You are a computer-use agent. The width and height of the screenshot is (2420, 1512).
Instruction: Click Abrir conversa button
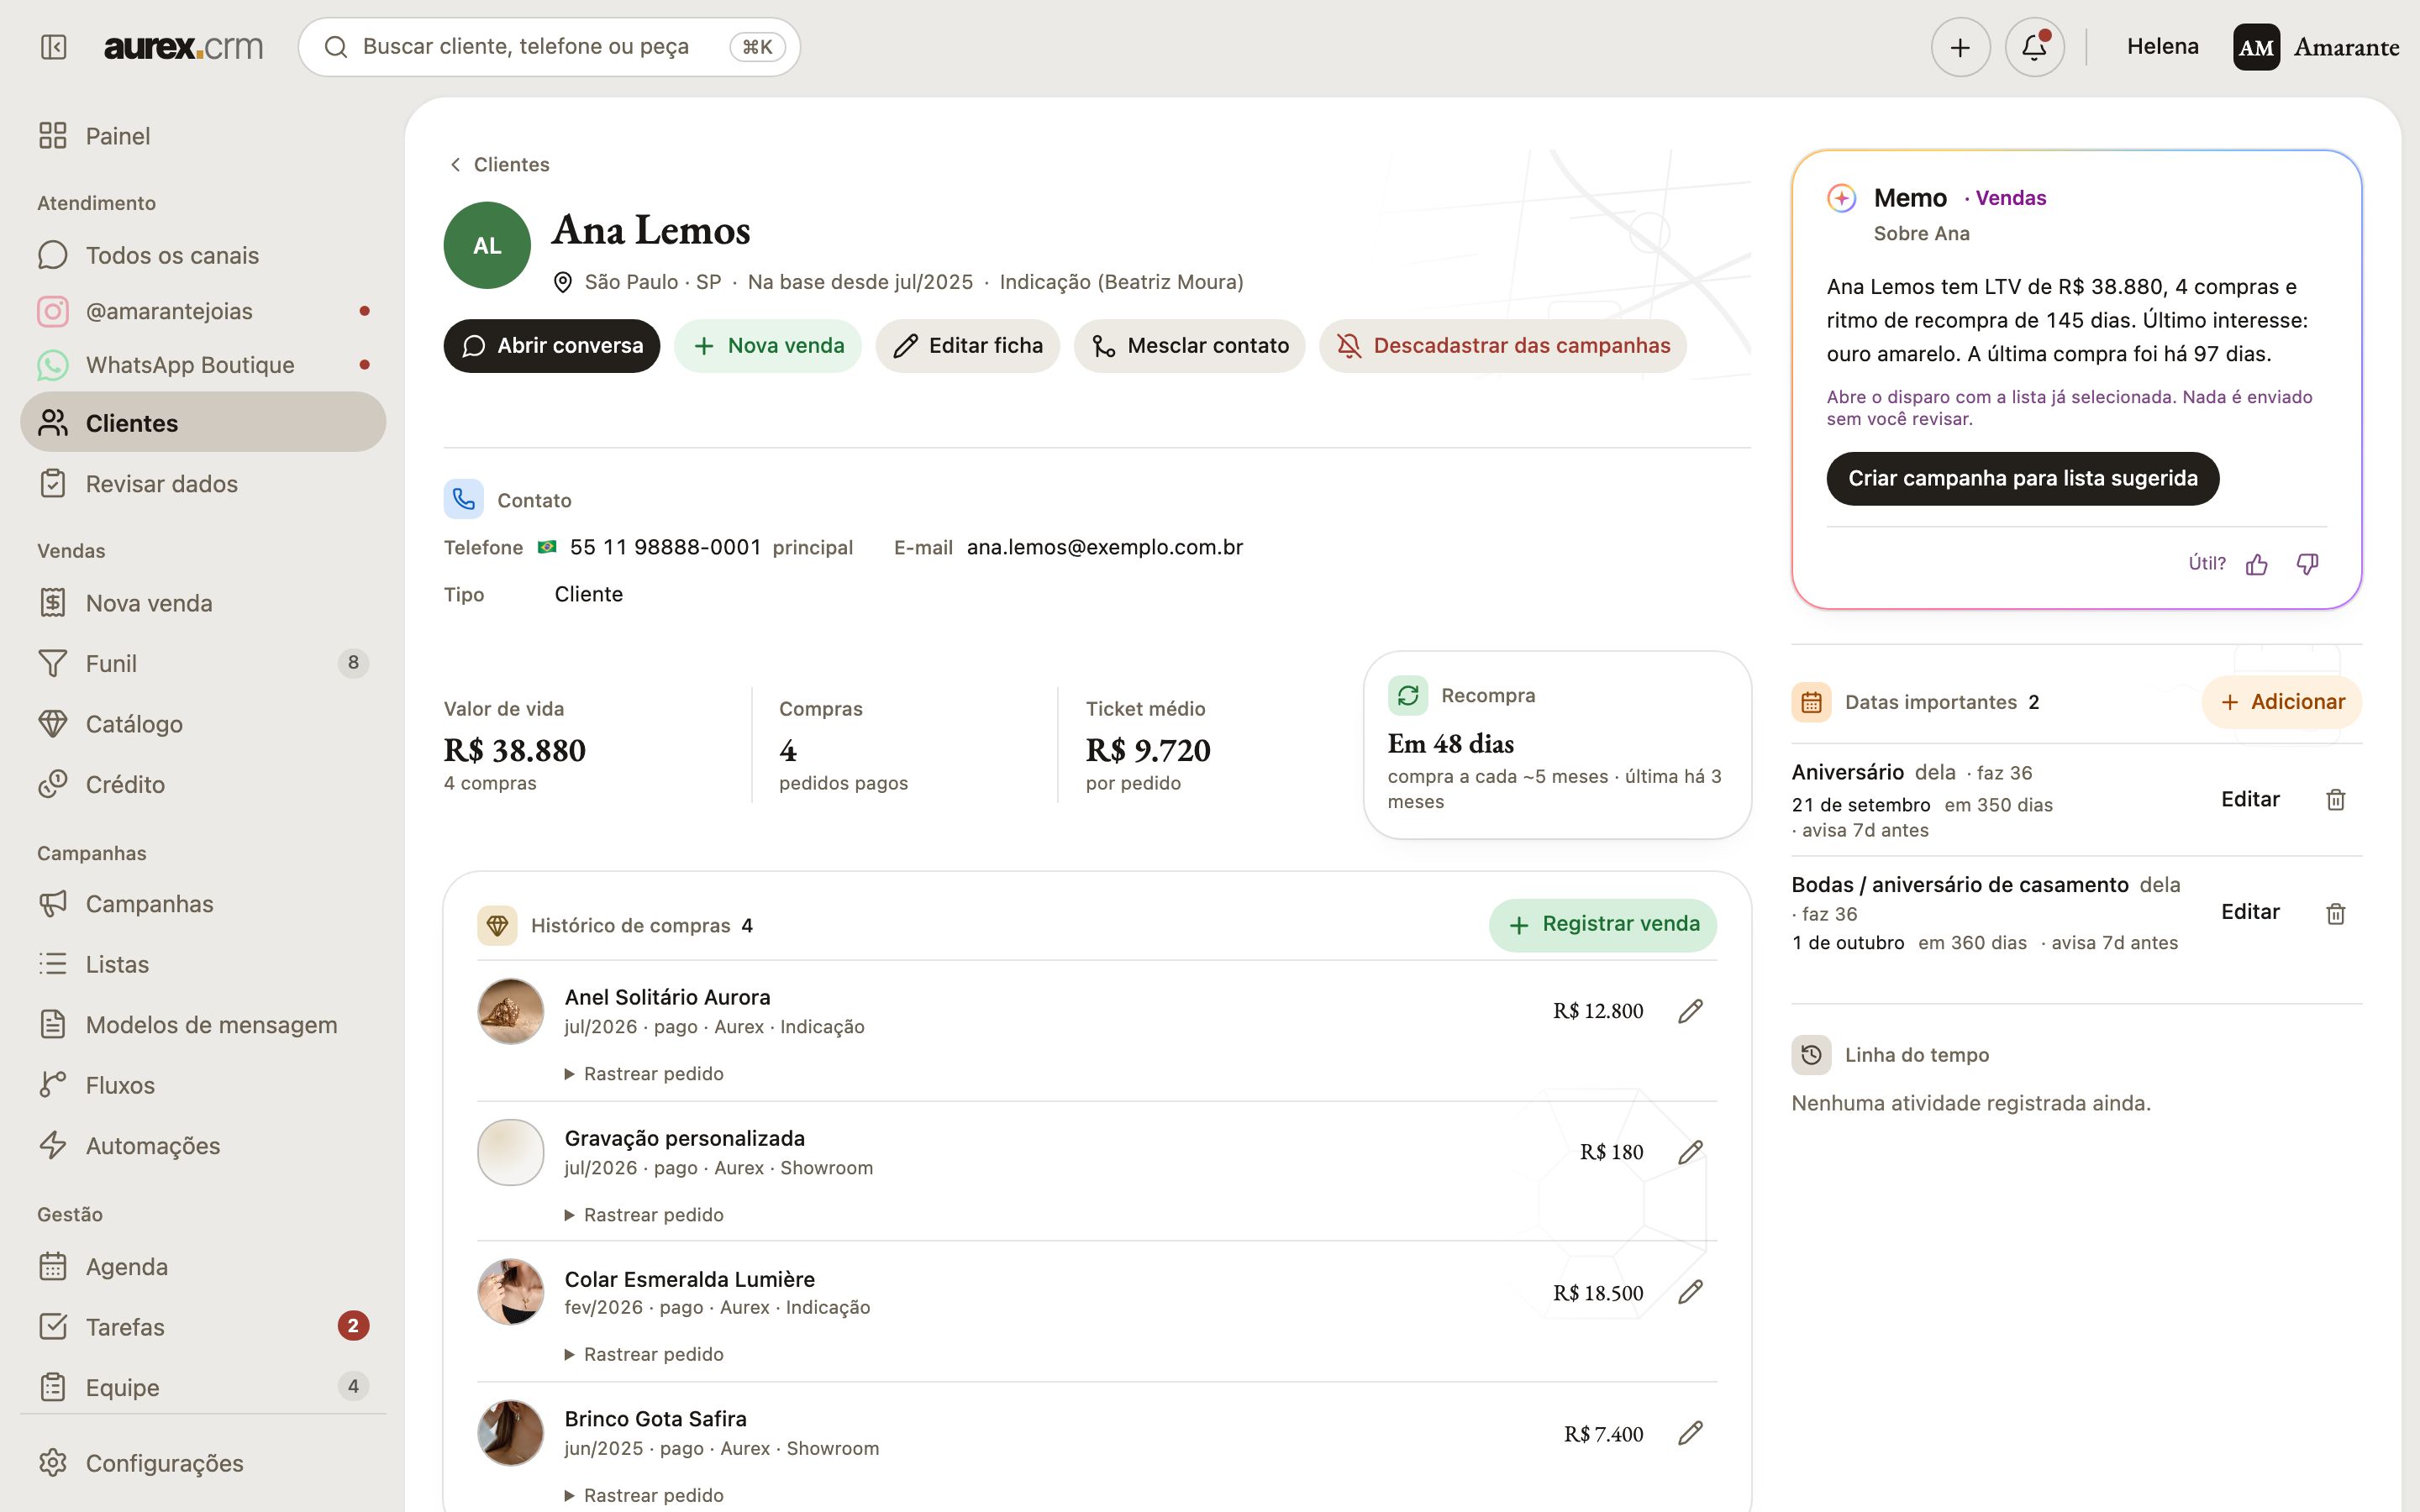[x=552, y=346]
